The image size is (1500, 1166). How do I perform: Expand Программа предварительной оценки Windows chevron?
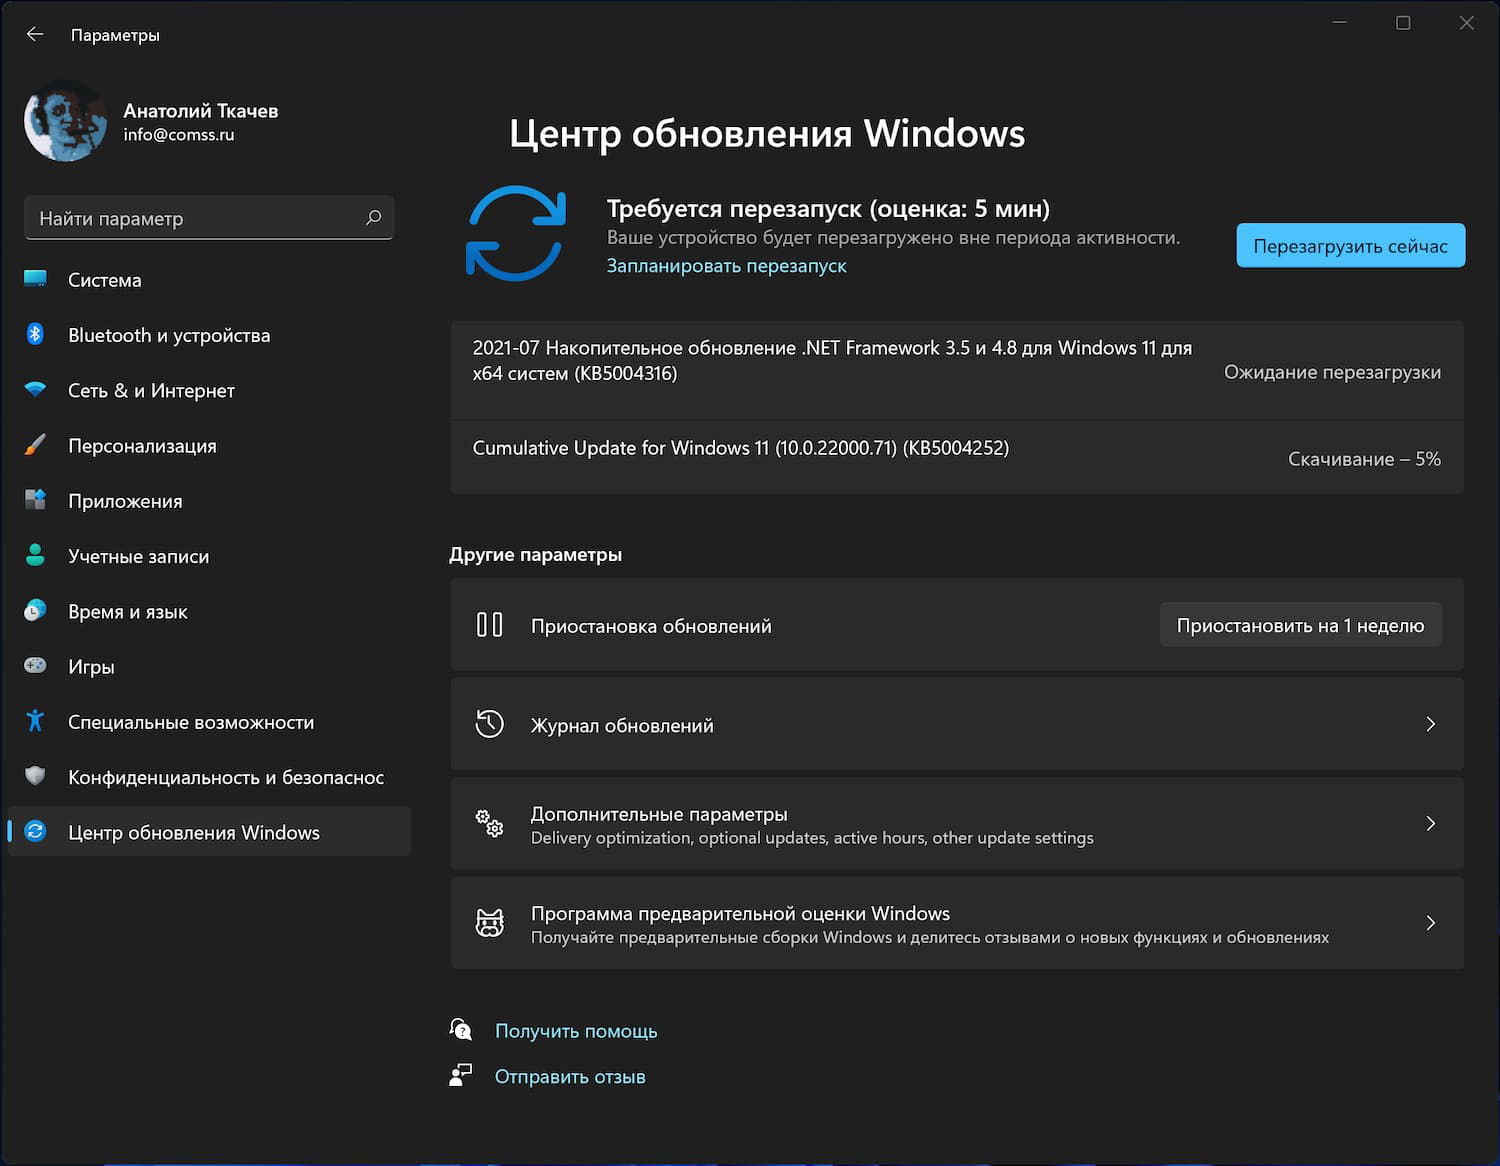[x=1430, y=923]
